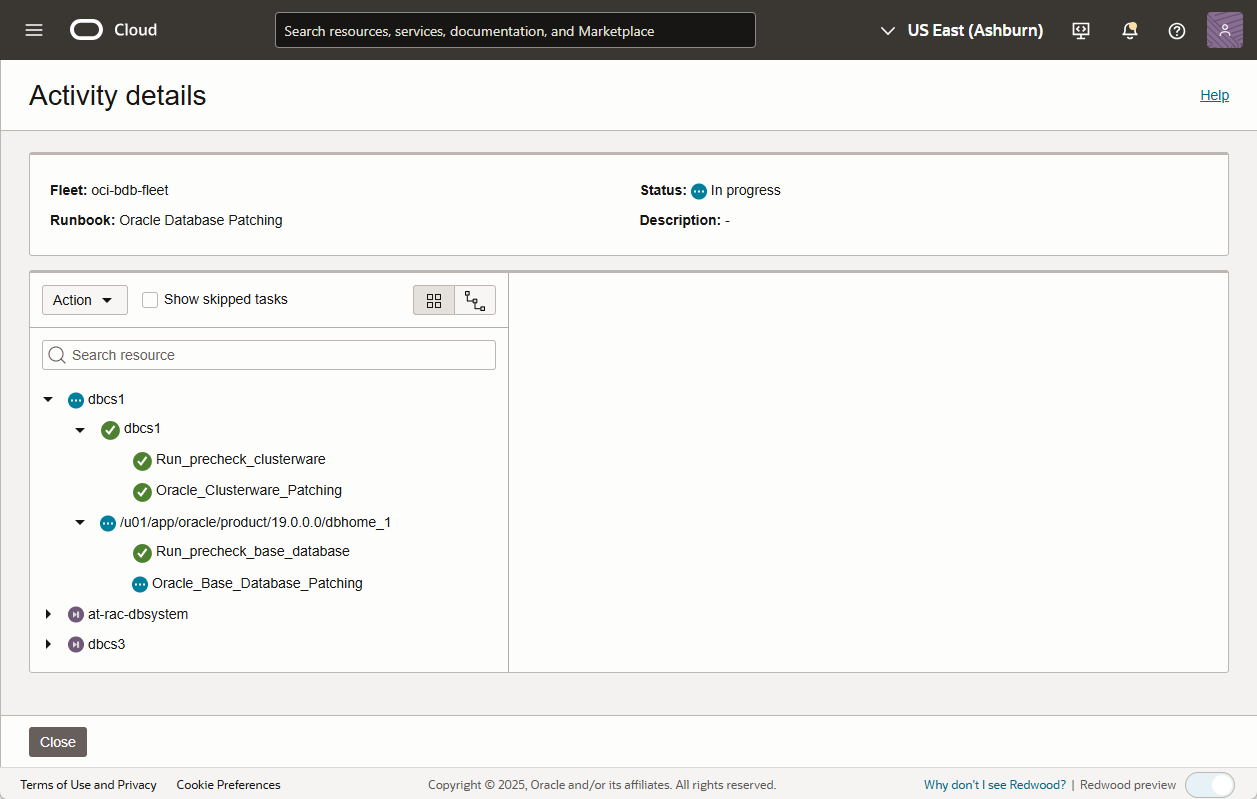1257x799 pixels.
Task: Expand the at-rac-dbsystem tree node
Action: pyautogui.click(x=48, y=614)
